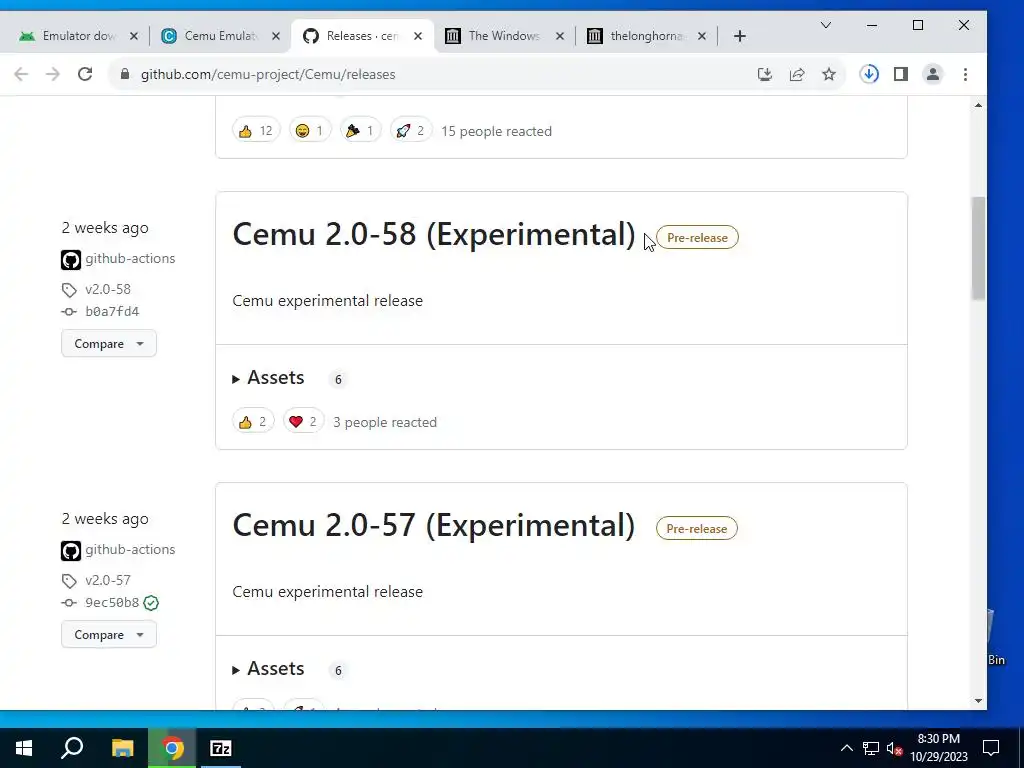Image resolution: width=1024 pixels, height=768 pixels.
Task: Open 7-Zip from the taskbar
Action: tap(221, 748)
